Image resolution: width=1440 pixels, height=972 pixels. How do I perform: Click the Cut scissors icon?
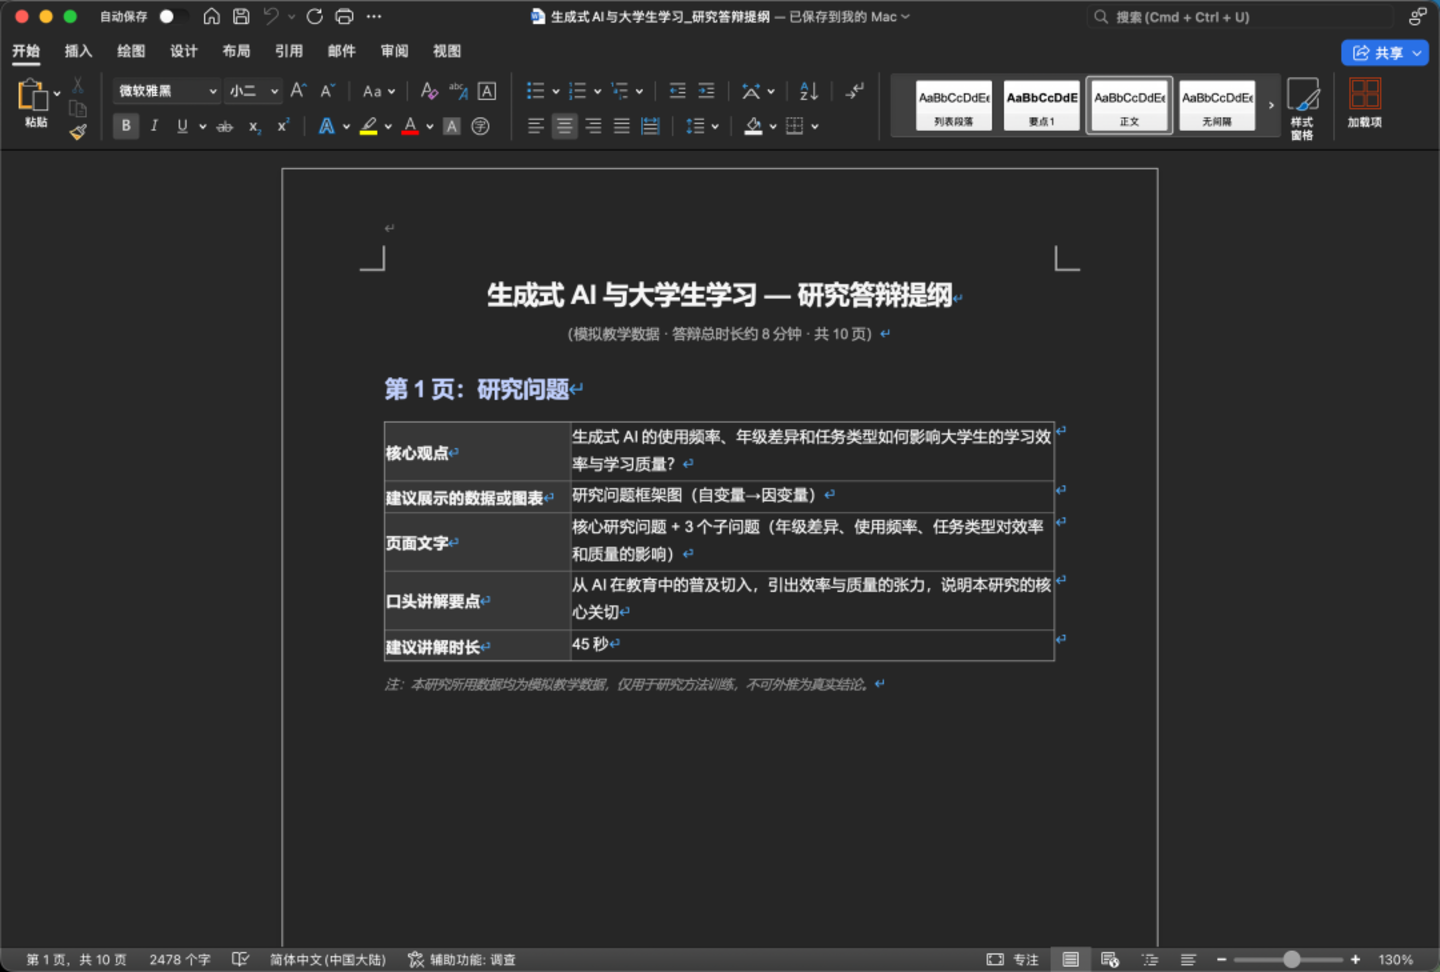tap(78, 86)
